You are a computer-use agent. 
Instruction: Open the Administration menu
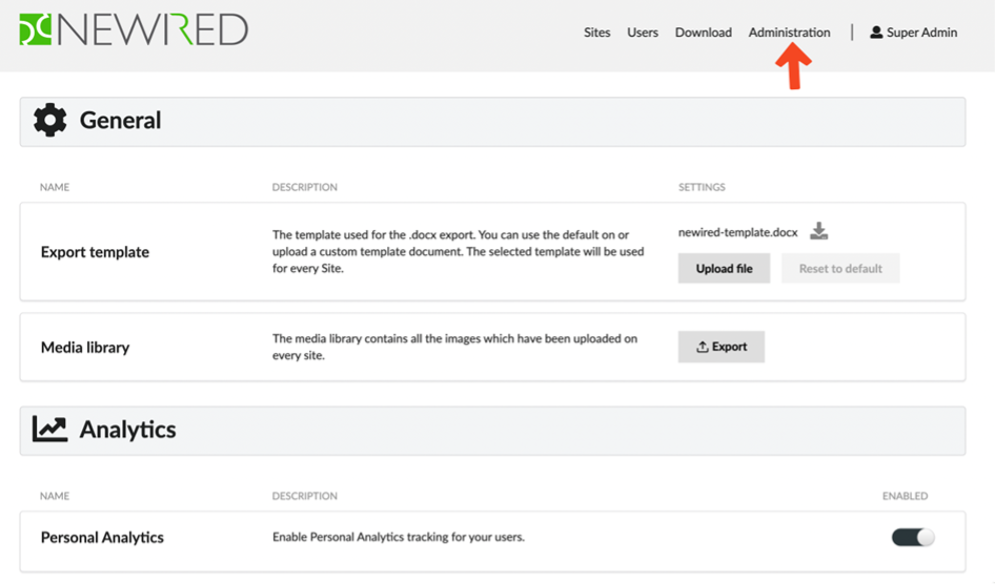pos(789,32)
